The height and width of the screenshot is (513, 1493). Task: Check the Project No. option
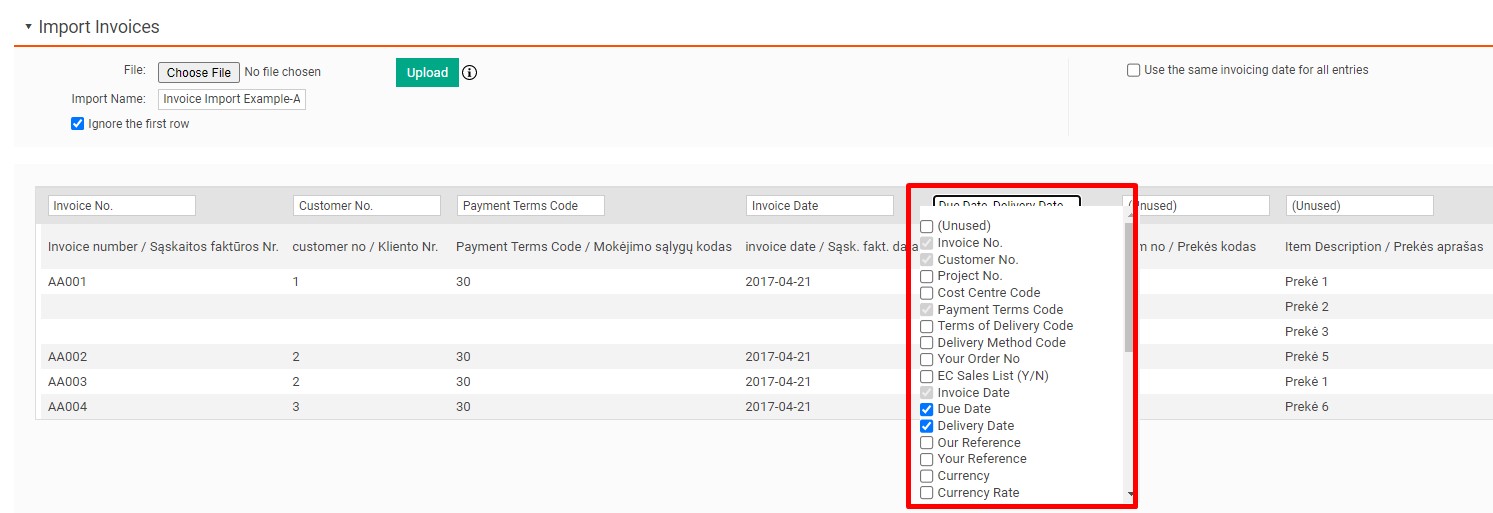pos(926,276)
